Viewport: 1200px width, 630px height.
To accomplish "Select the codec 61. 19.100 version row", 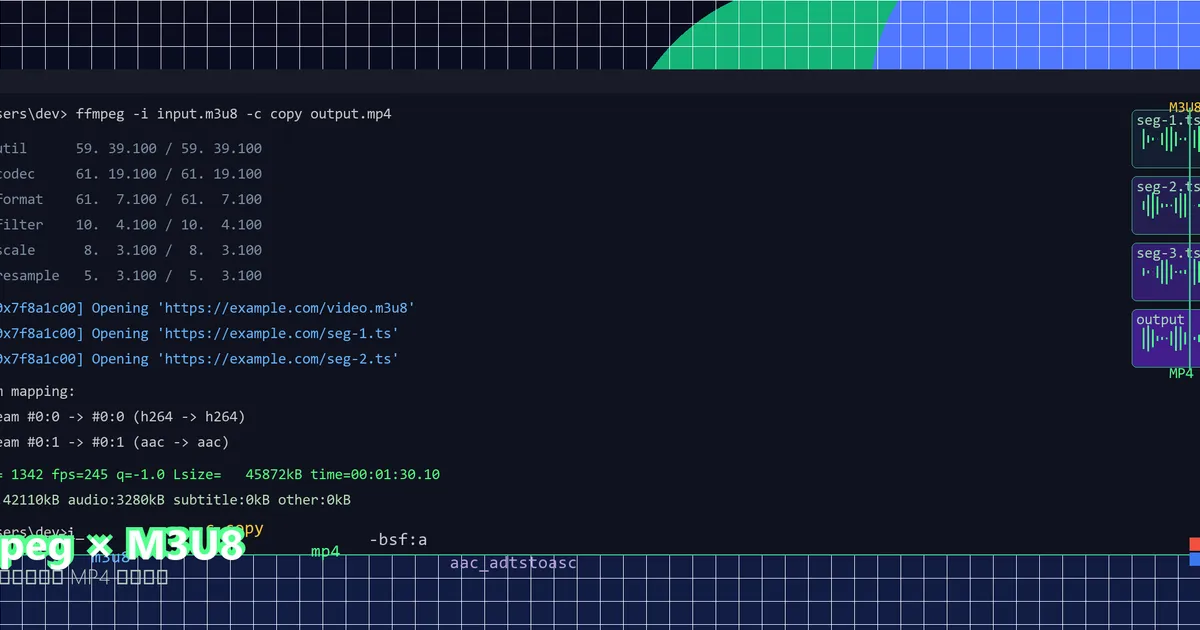I will (131, 173).
